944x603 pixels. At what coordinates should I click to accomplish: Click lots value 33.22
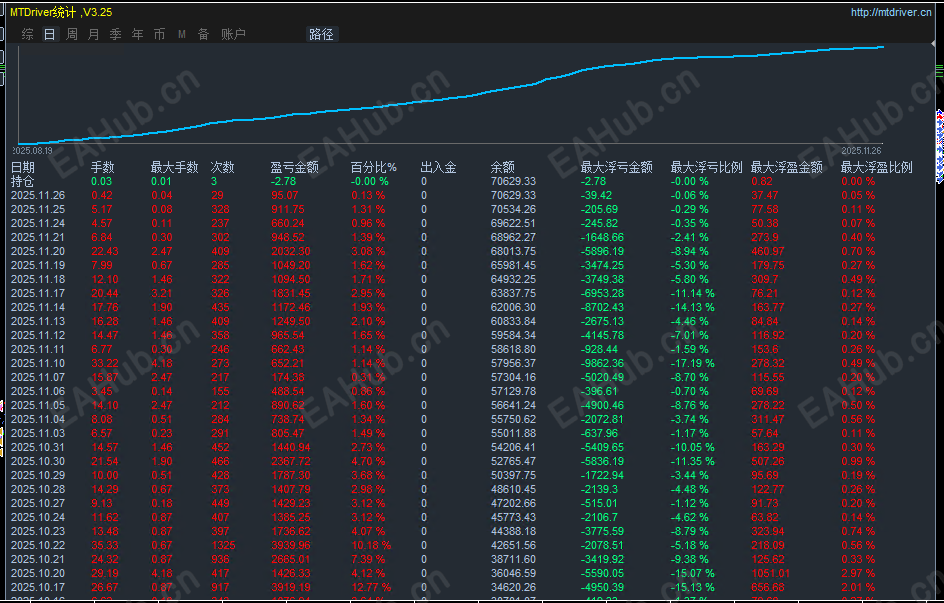click(x=105, y=363)
